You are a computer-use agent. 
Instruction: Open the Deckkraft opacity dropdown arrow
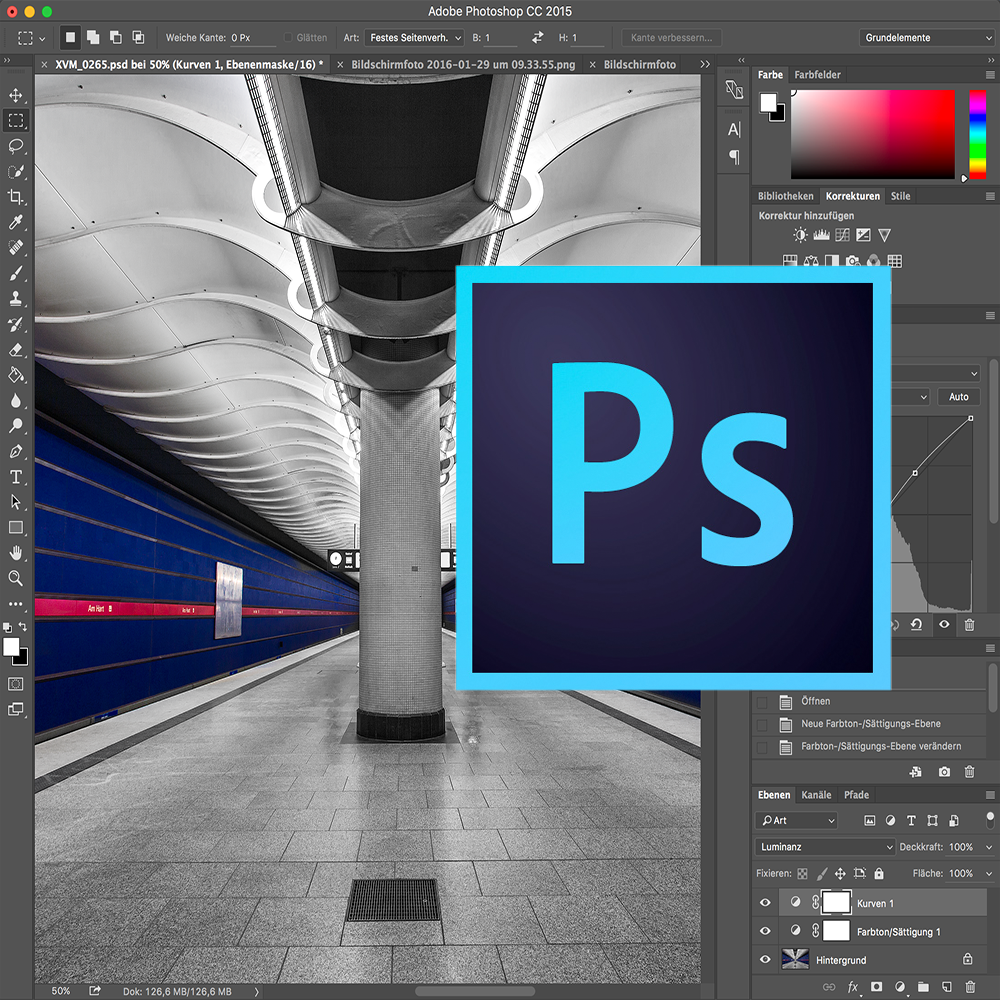(x=989, y=848)
